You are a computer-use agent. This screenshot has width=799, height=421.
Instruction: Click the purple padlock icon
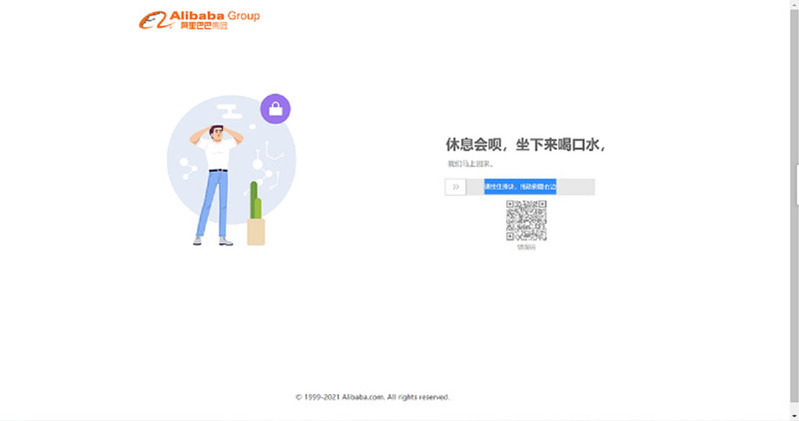(275, 108)
